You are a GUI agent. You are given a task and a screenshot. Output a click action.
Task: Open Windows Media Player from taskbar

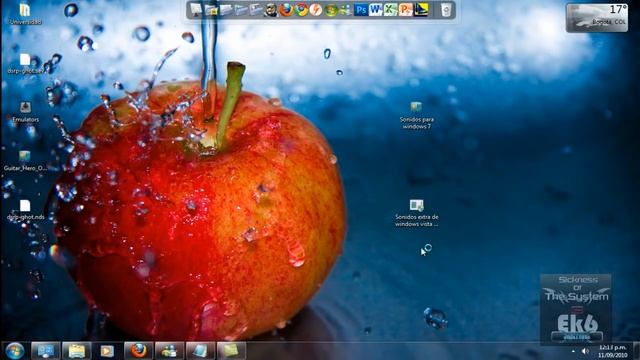click(x=107, y=351)
